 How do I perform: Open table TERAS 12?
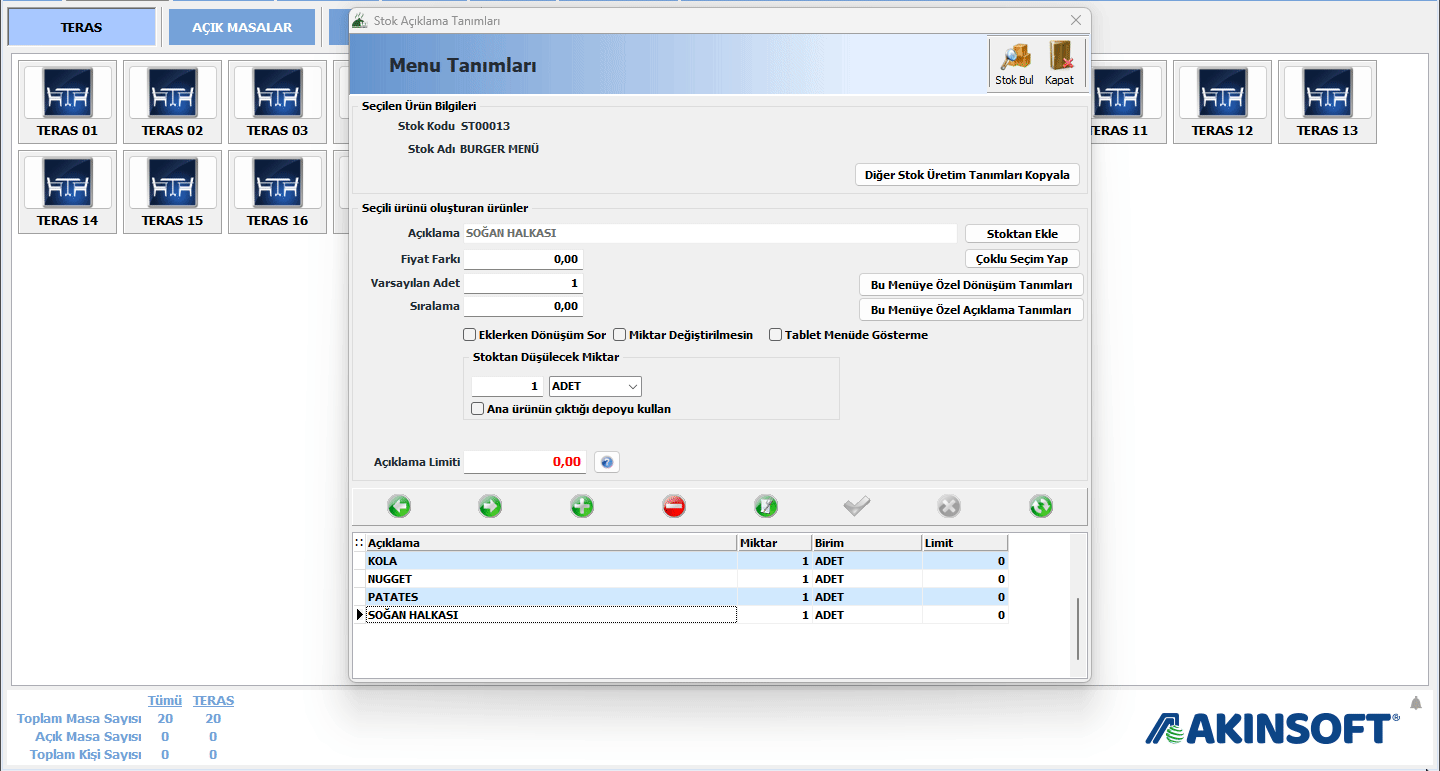1222,102
